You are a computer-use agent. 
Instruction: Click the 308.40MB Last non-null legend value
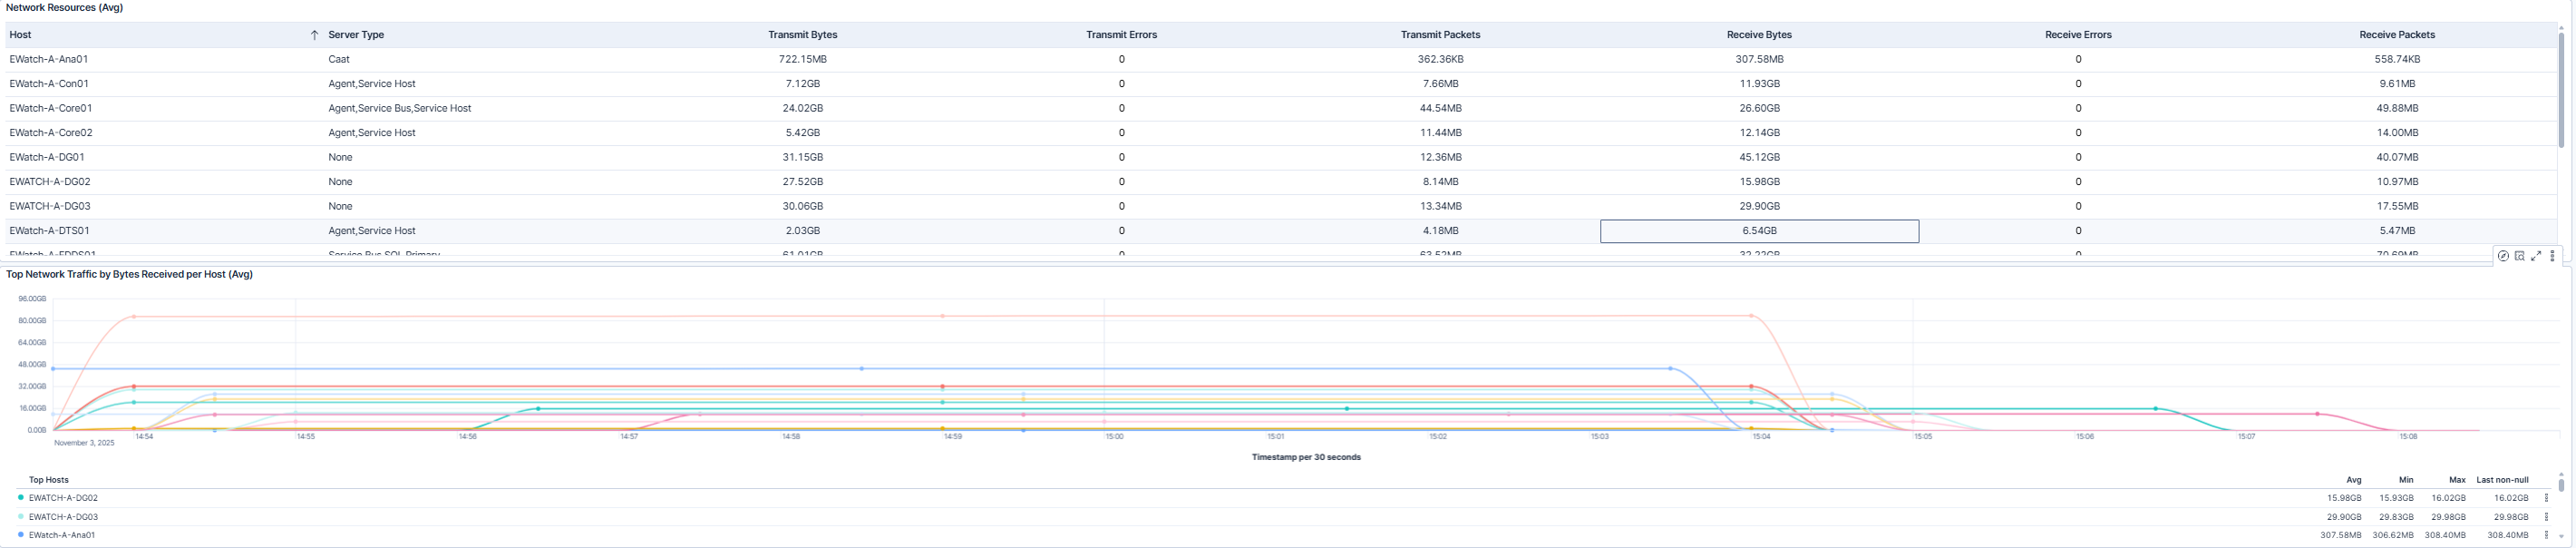[2508, 535]
